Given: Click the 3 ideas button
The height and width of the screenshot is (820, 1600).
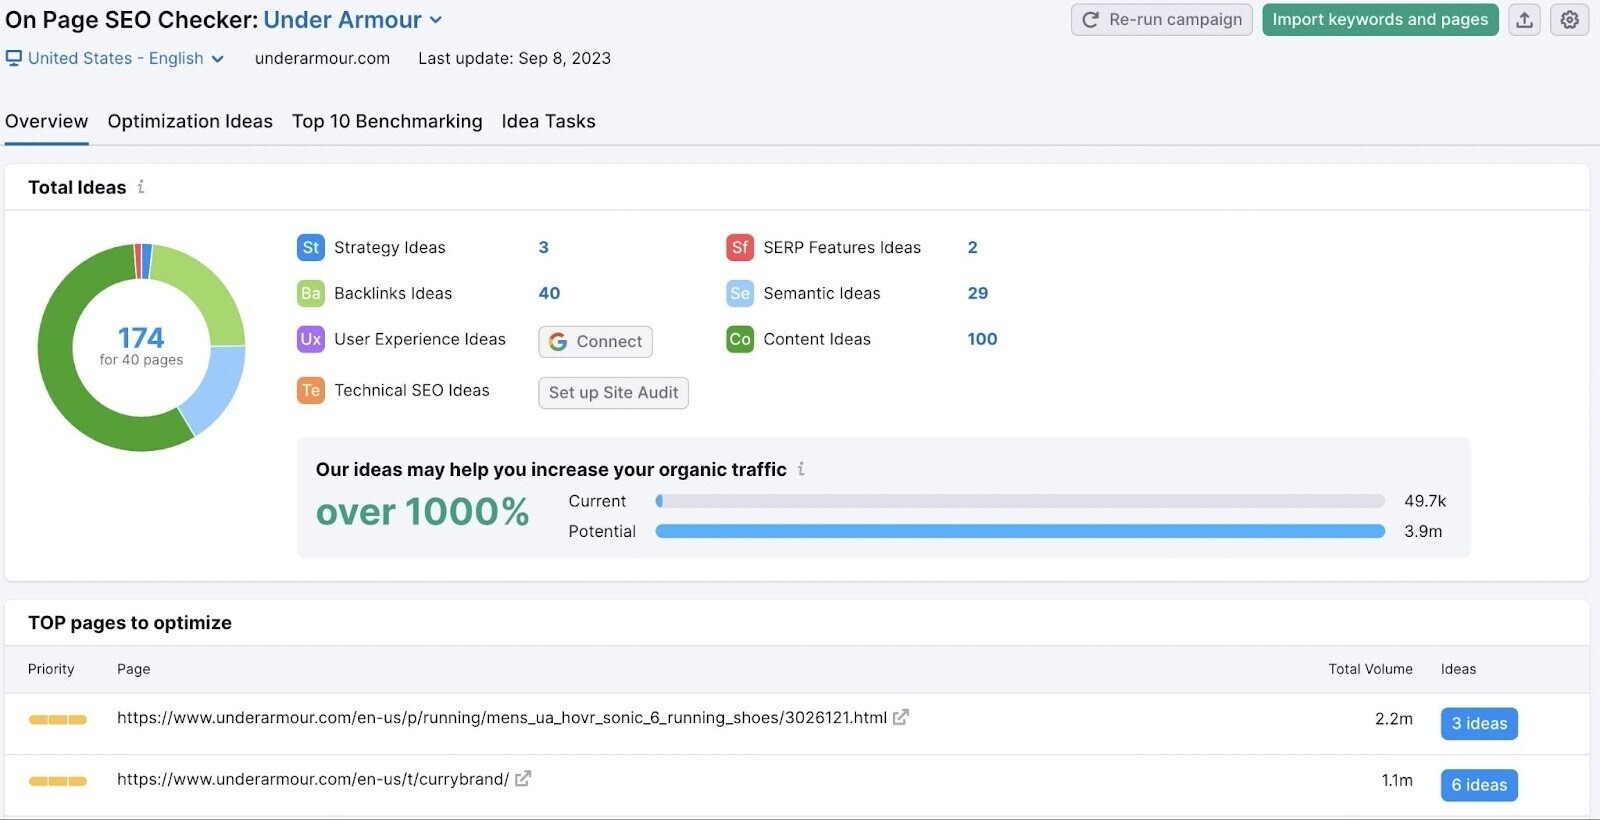Looking at the screenshot, I should [x=1479, y=724].
